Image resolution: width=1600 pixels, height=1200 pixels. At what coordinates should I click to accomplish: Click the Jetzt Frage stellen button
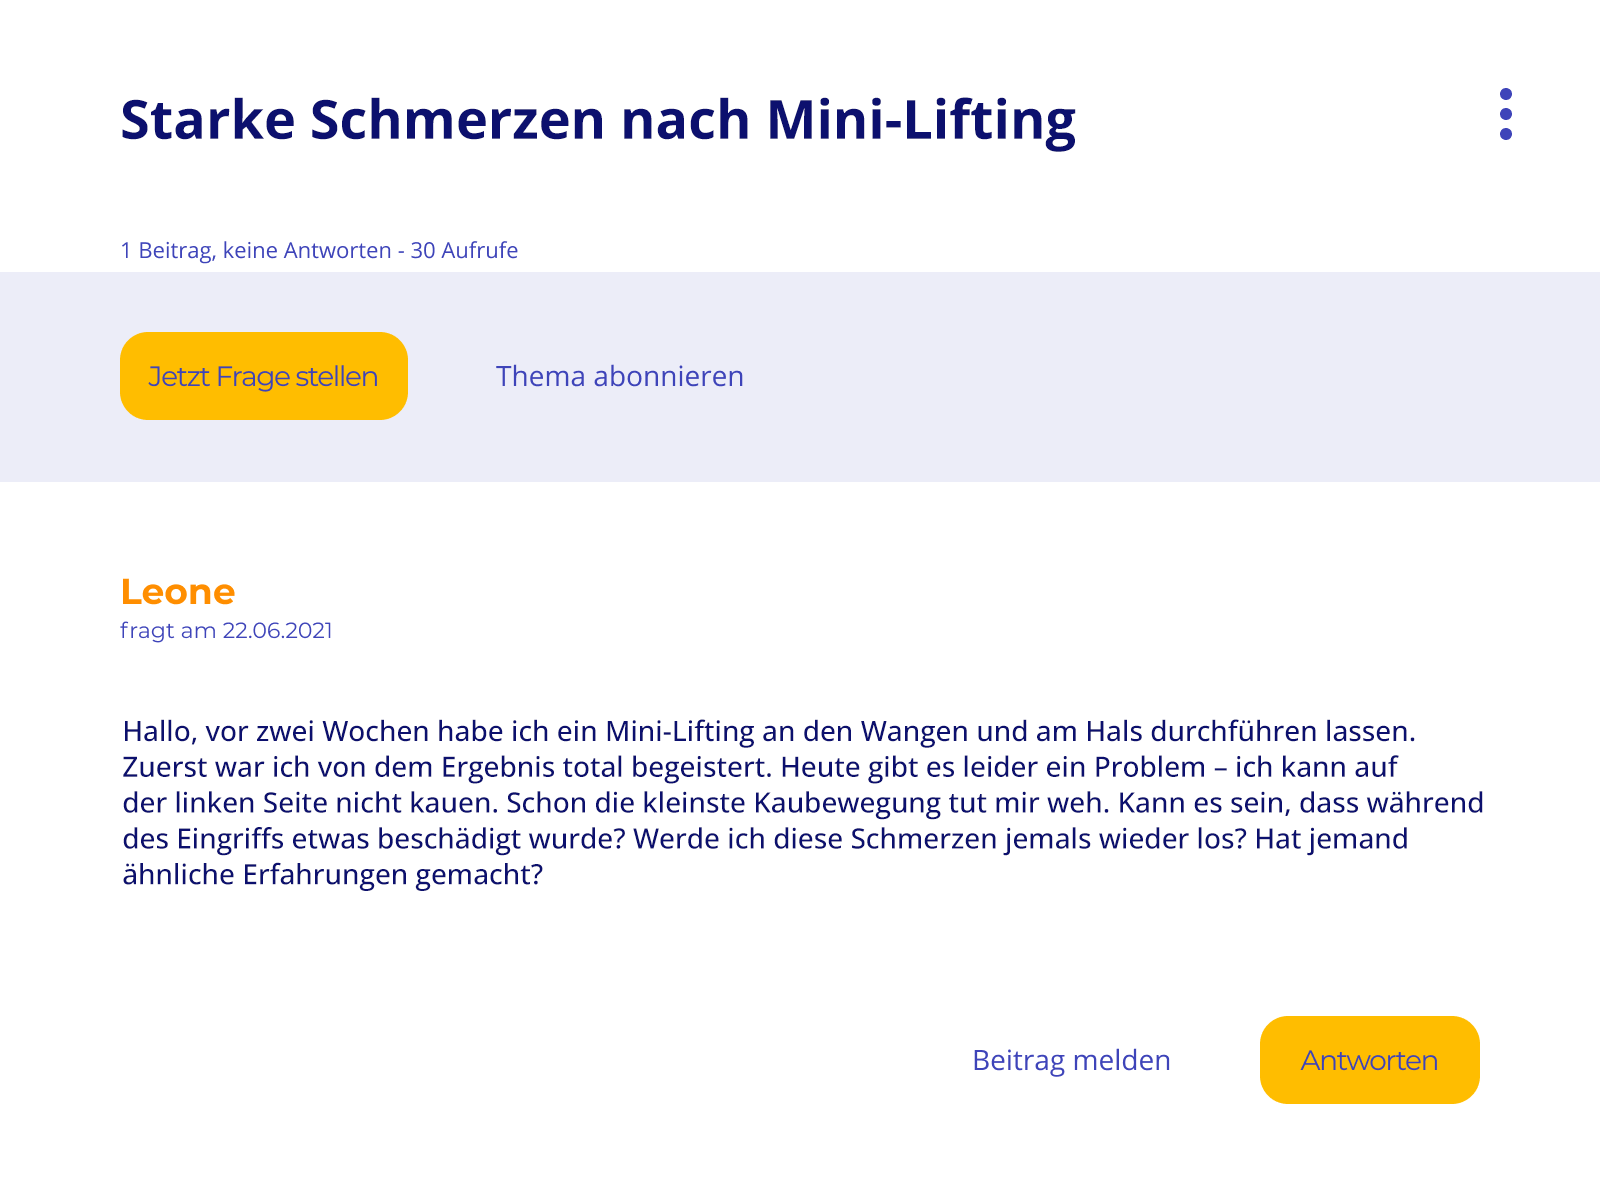(264, 376)
